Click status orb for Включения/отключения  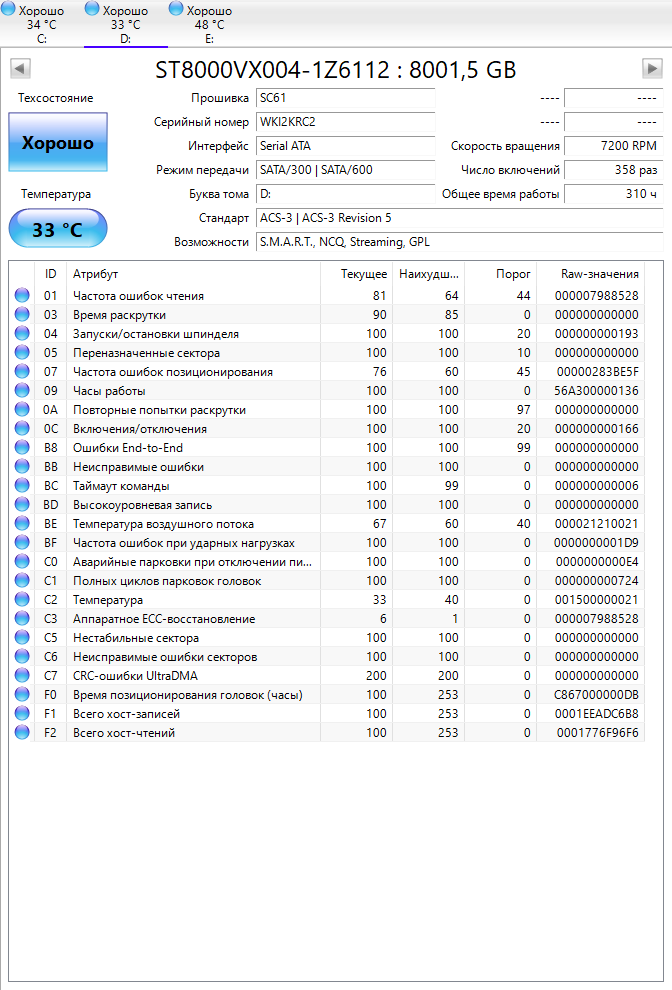[22, 428]
